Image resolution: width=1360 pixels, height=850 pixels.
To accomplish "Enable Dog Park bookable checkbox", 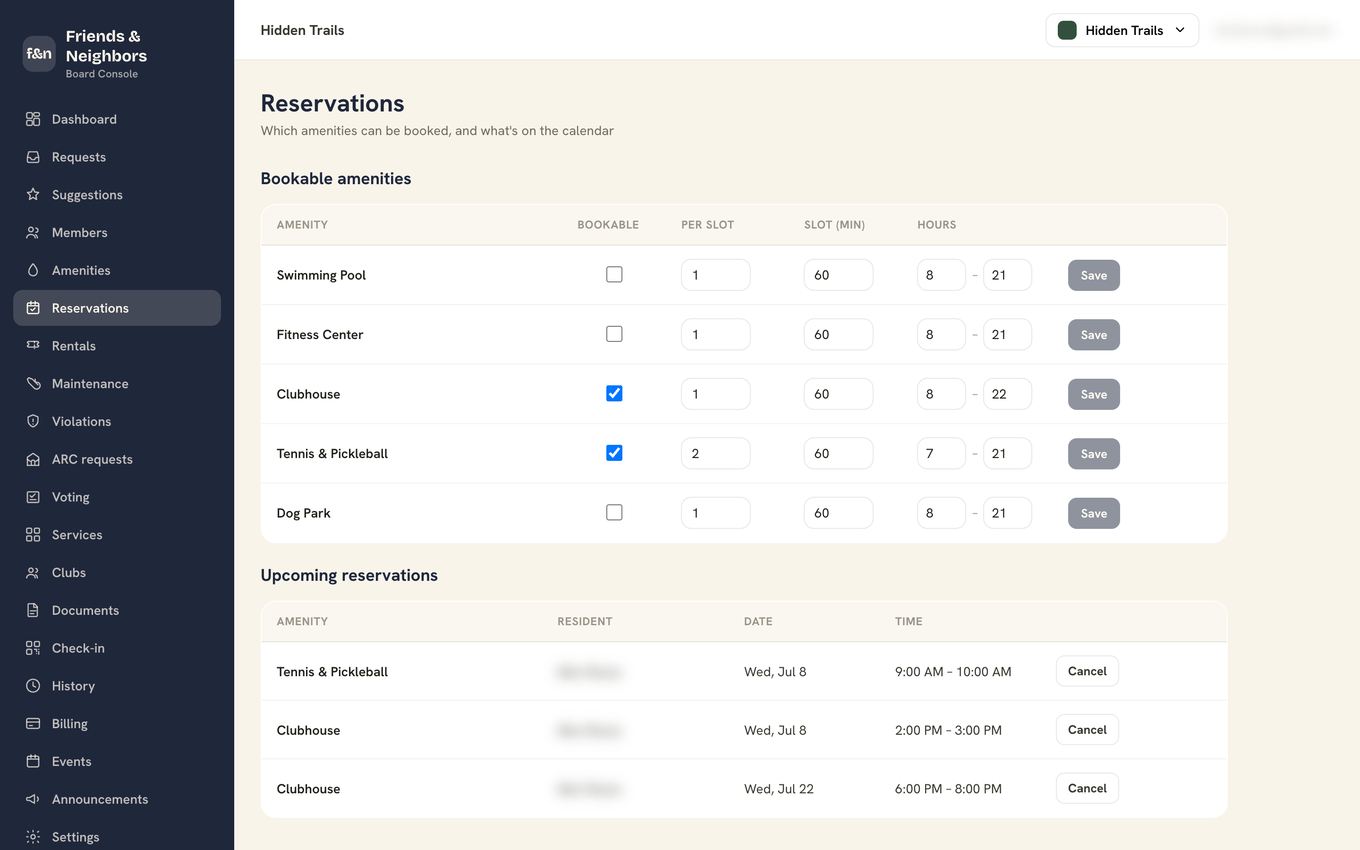I will click(614, 512).
